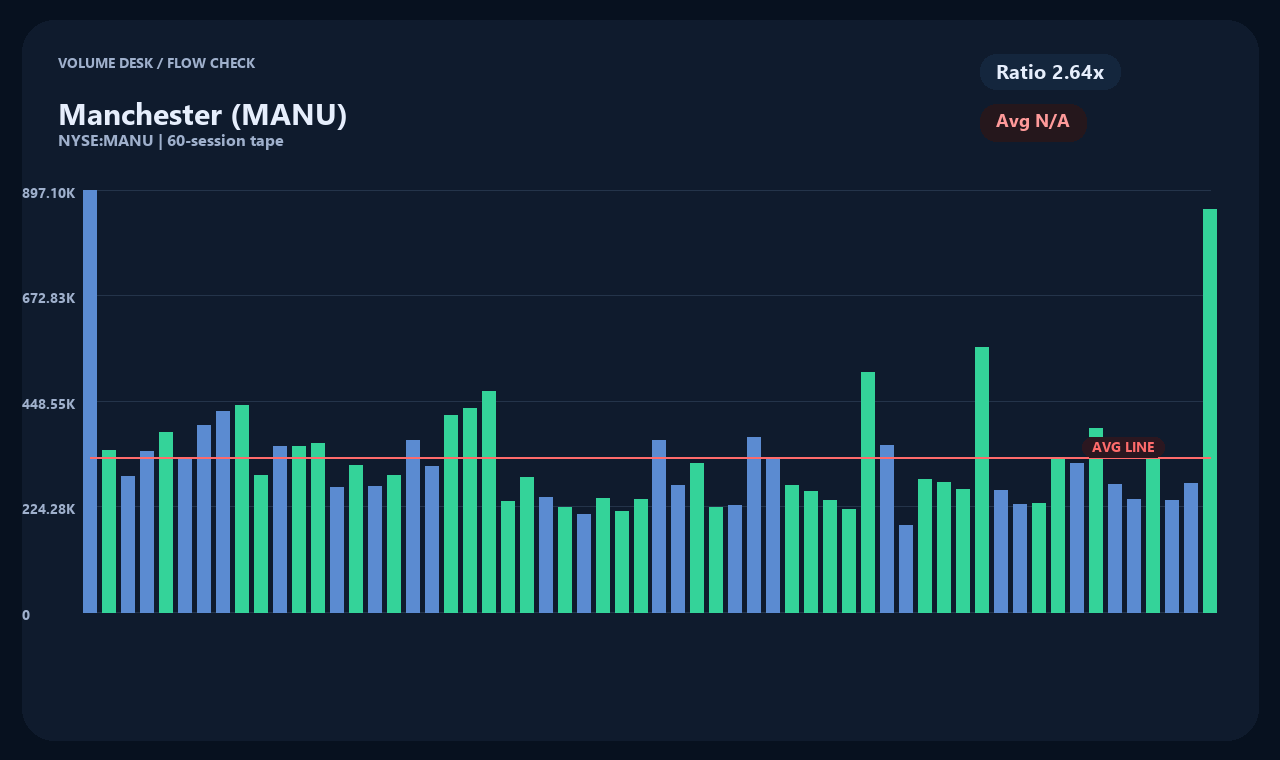Click the VOLUME DESK / FLOW CHECK header
1280x760 pixels.
[x=157, y=63]
